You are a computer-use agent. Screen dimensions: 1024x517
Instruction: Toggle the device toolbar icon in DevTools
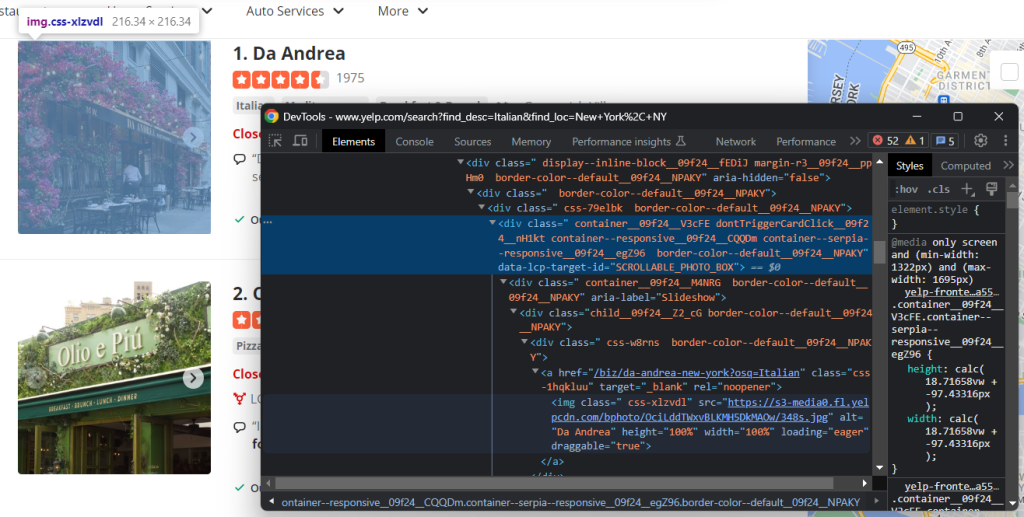[300, 141]
